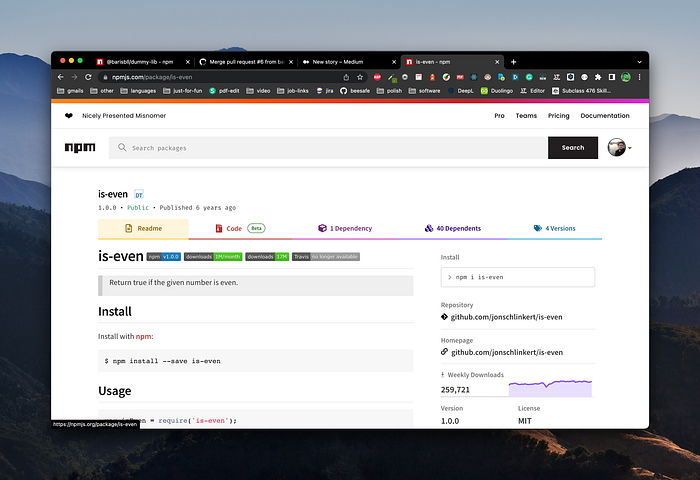Open the pdf-edit bookmark
This screenshot has width=700, height=480.
tap(225, 91)
